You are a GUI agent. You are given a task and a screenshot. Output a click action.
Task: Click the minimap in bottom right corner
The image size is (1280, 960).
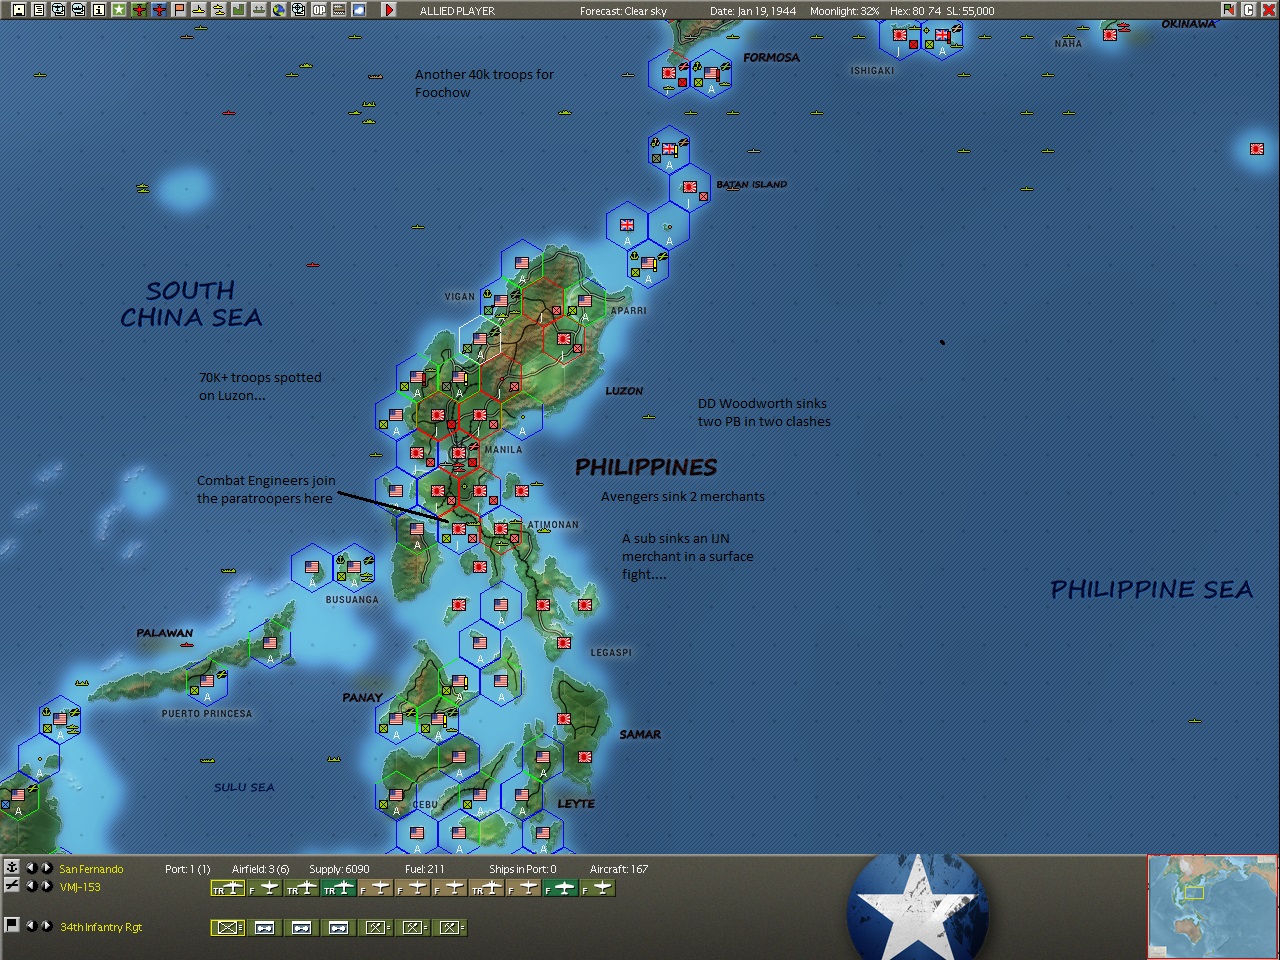pyautogui.click(x=1212, y=907)
